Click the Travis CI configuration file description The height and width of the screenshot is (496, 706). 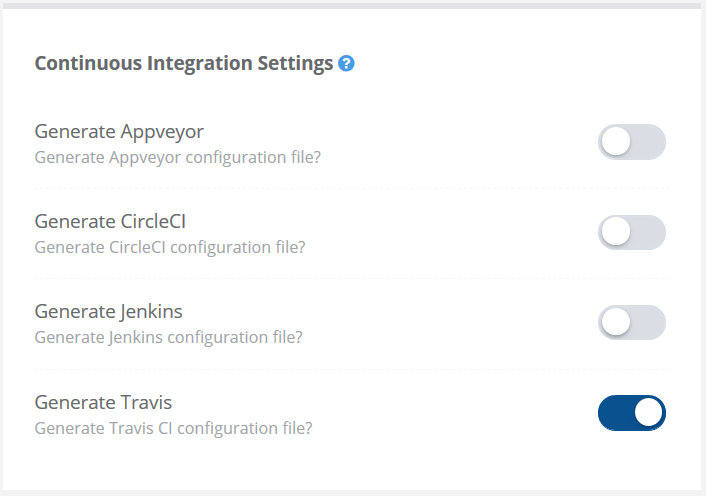pyautogui.click(x=173, y=428)
